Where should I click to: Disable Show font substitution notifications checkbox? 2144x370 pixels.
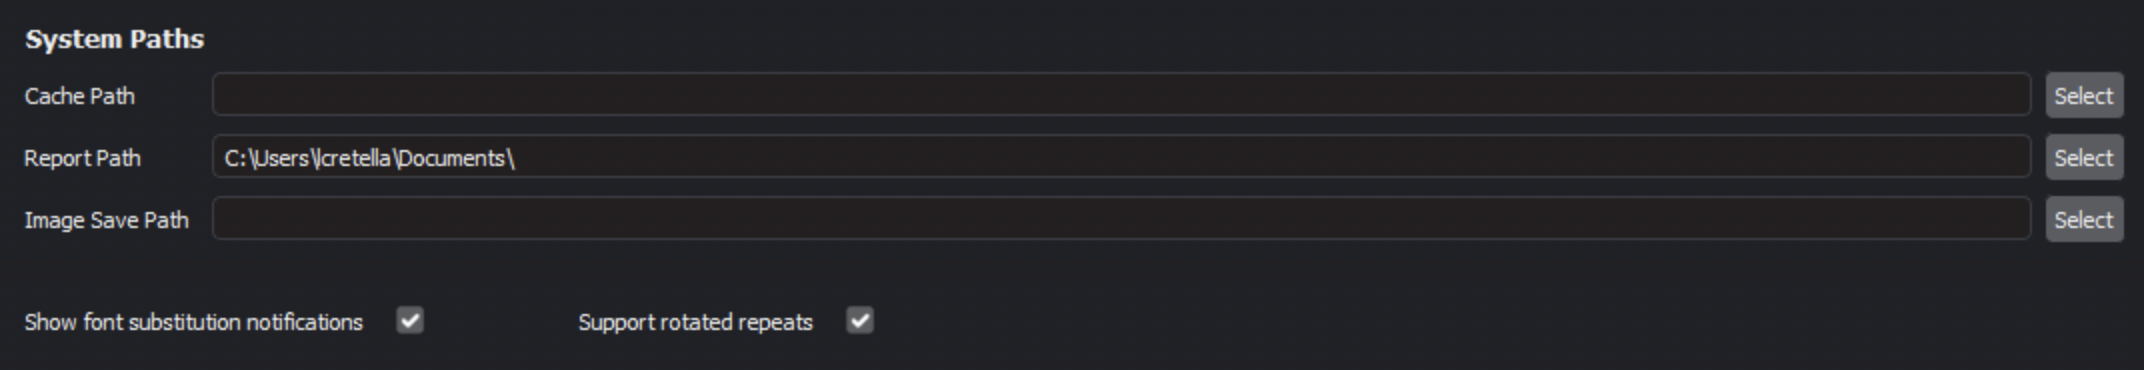(x=410, y=321)
